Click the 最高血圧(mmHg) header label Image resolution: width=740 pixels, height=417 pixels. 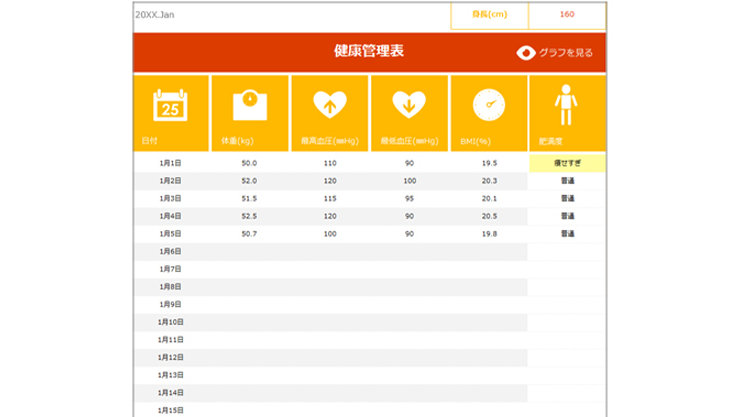[330, 141]
